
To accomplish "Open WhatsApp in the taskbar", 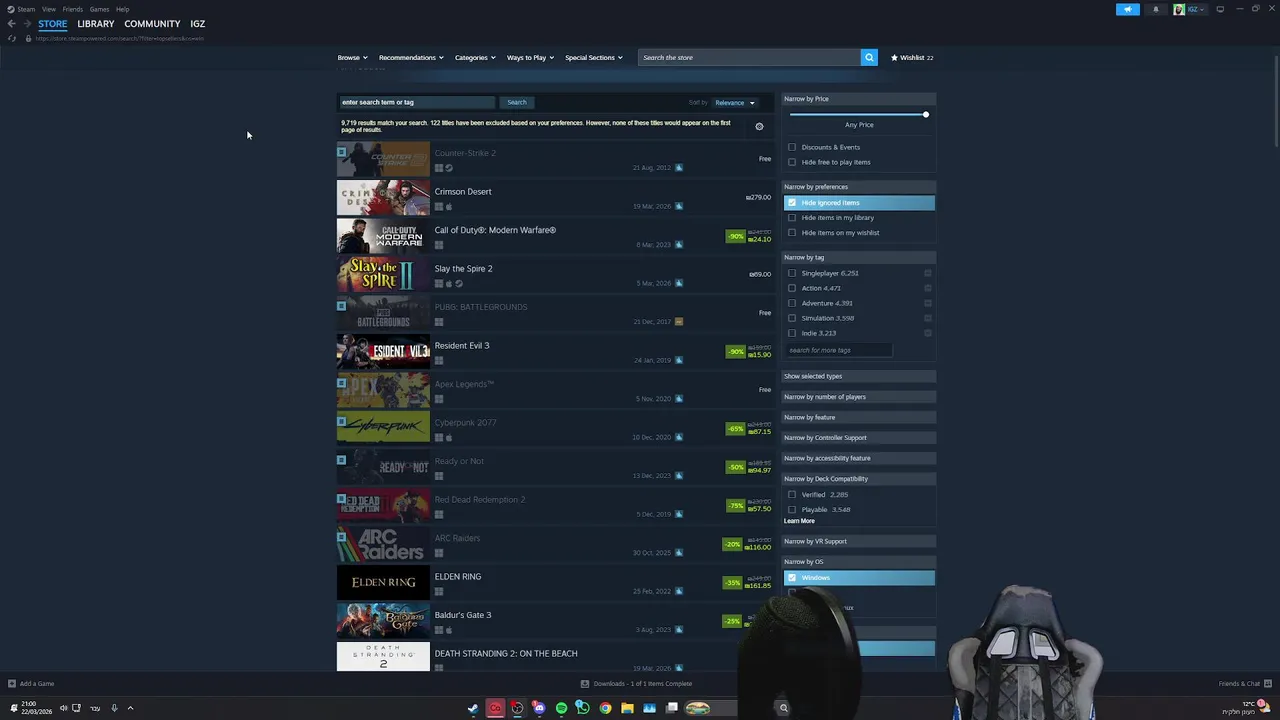I will point(583,708).
